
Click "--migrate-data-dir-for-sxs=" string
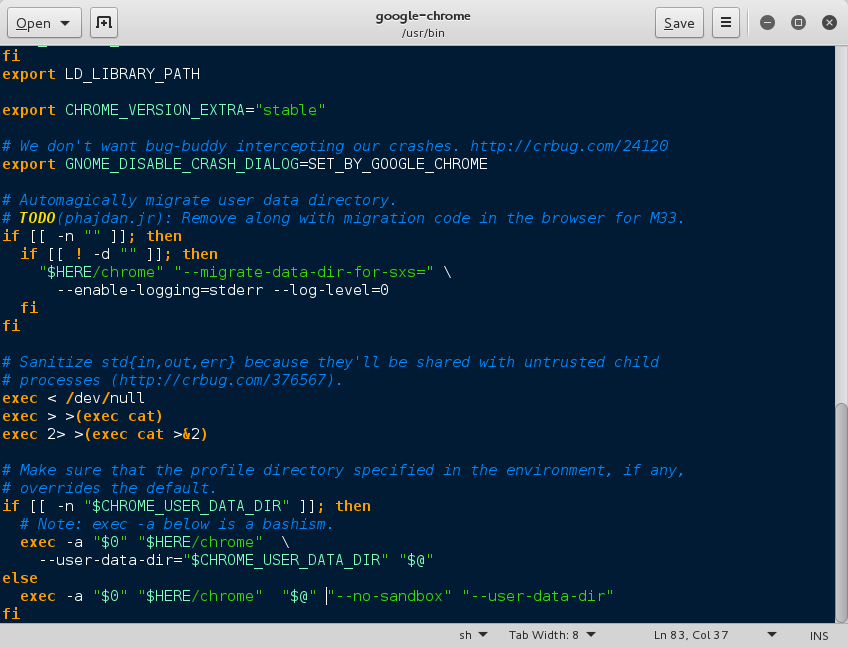303,272
